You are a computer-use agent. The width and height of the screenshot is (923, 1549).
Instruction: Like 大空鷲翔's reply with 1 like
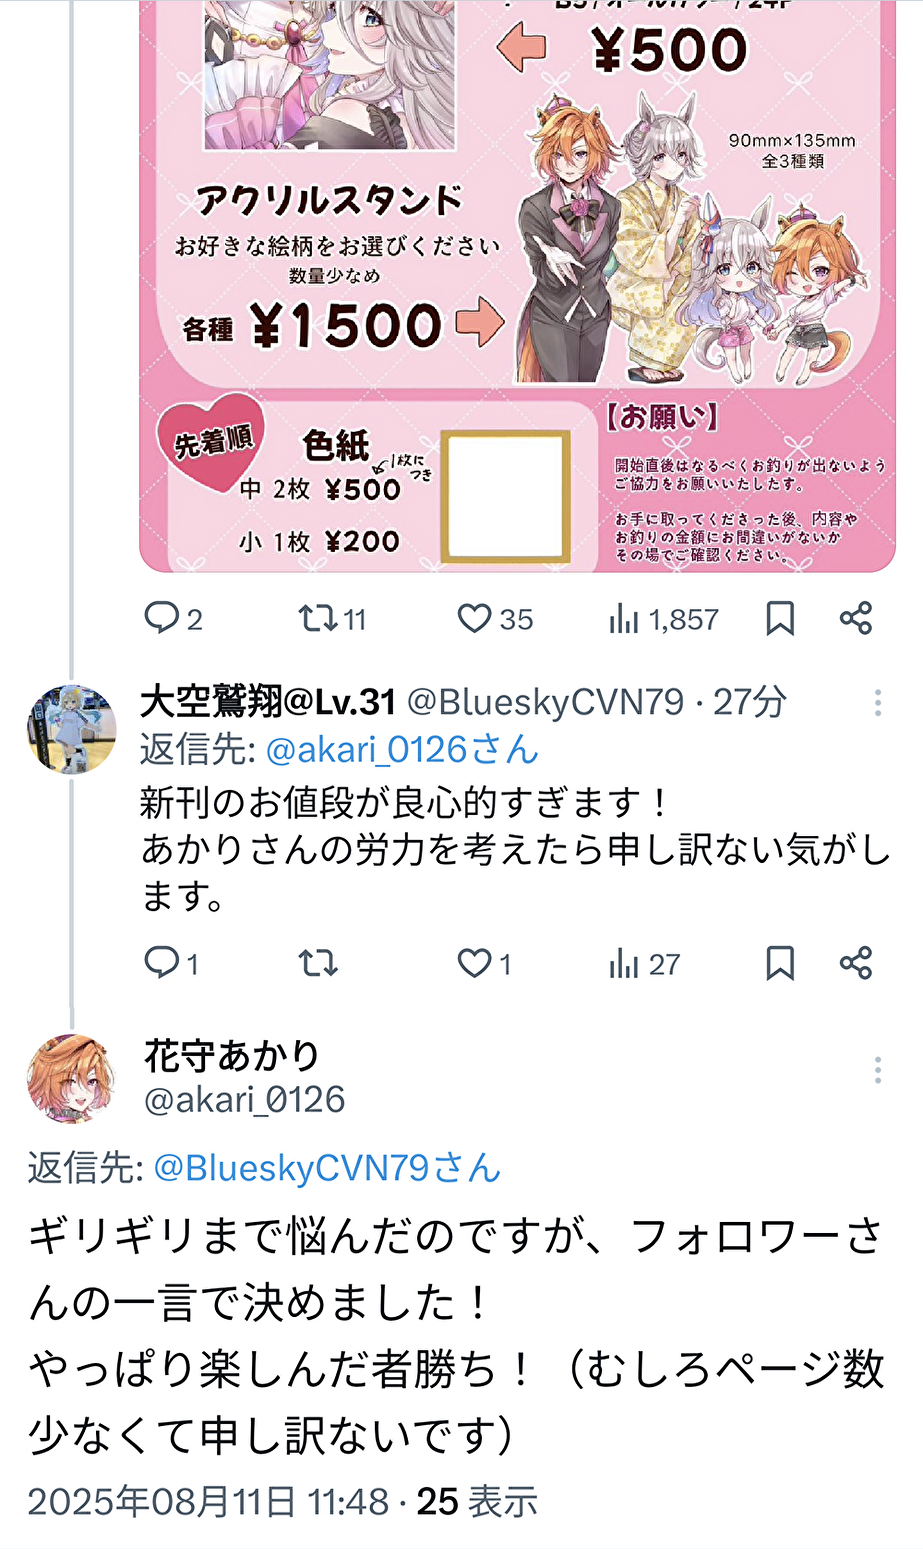pos(484,964)
